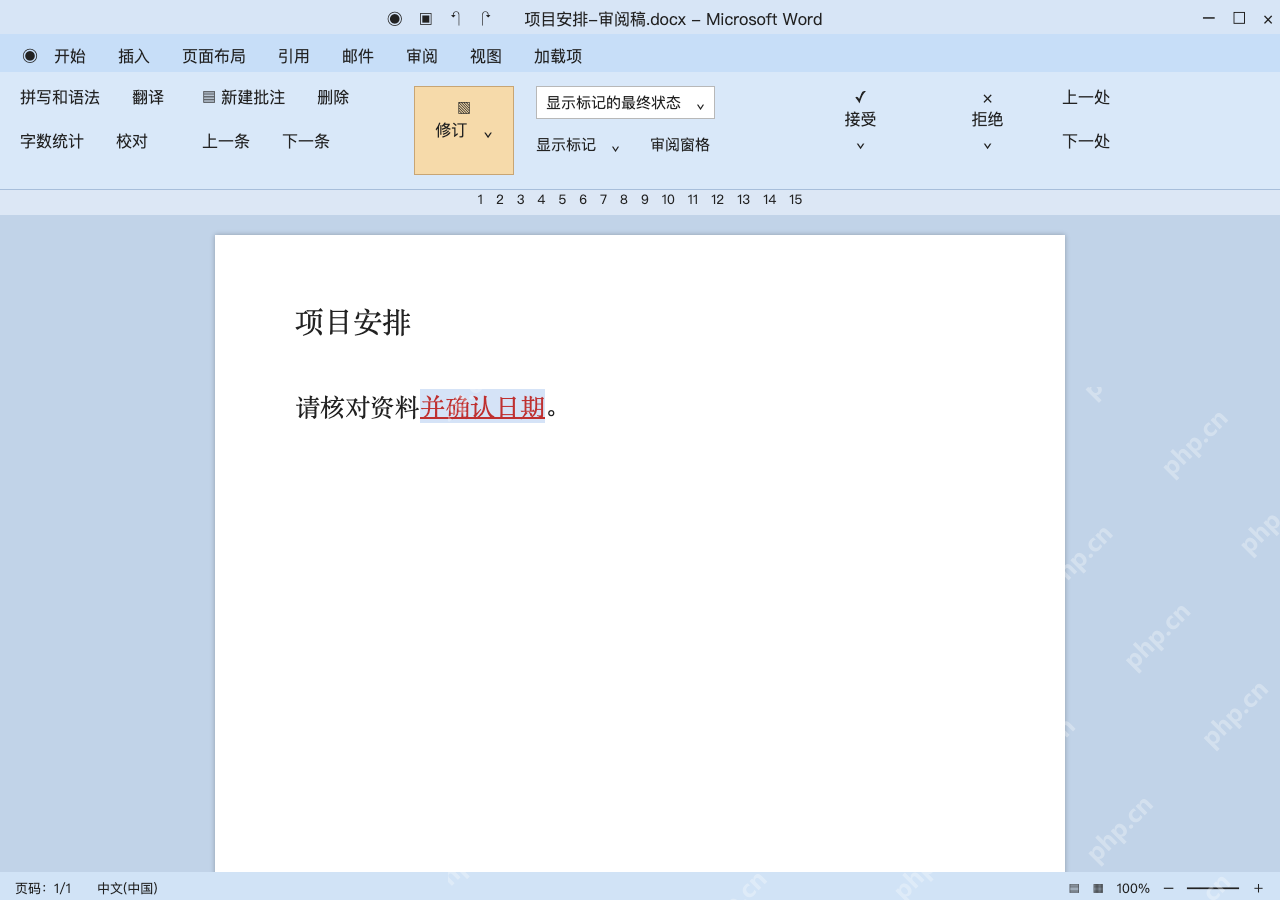The height and width of the screenshot is (900, 1280).
Task: Click the Save icon in the title bar
Action: click(x=425, y=19)
